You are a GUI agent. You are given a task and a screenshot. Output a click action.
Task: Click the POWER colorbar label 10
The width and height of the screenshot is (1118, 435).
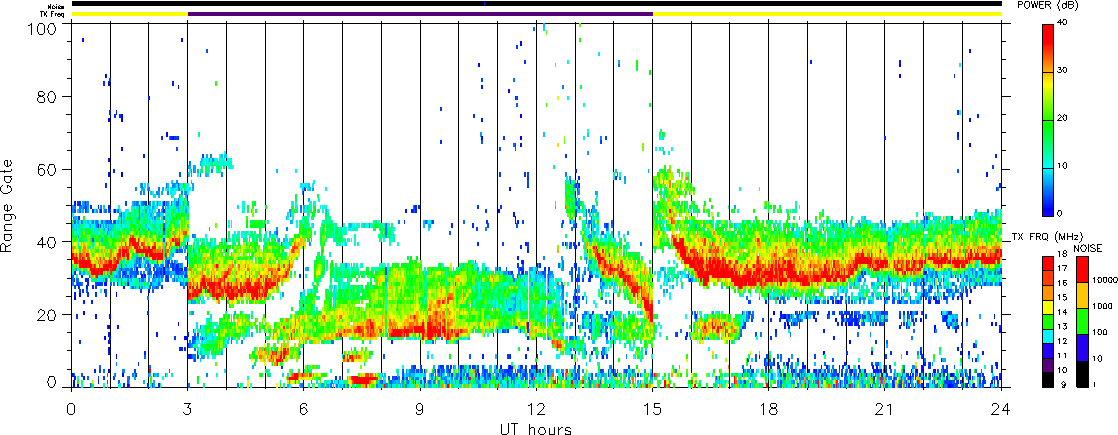[1064, 166]
